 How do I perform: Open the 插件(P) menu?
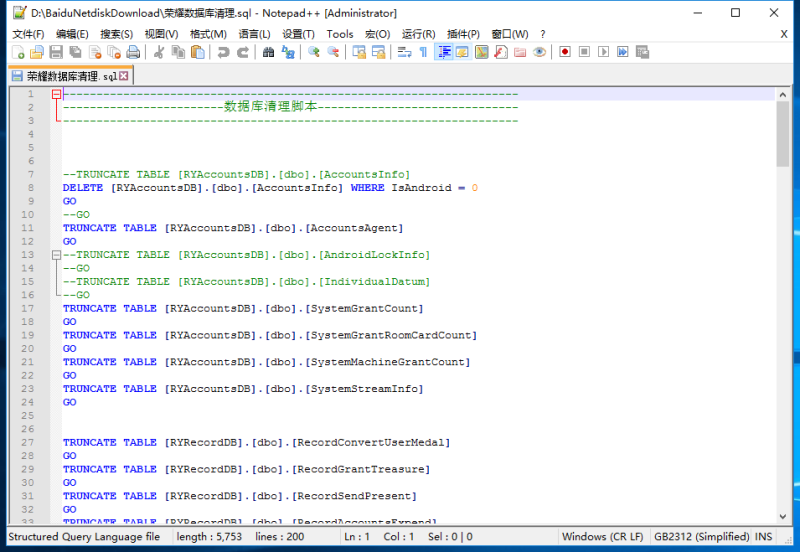point(463,34)
